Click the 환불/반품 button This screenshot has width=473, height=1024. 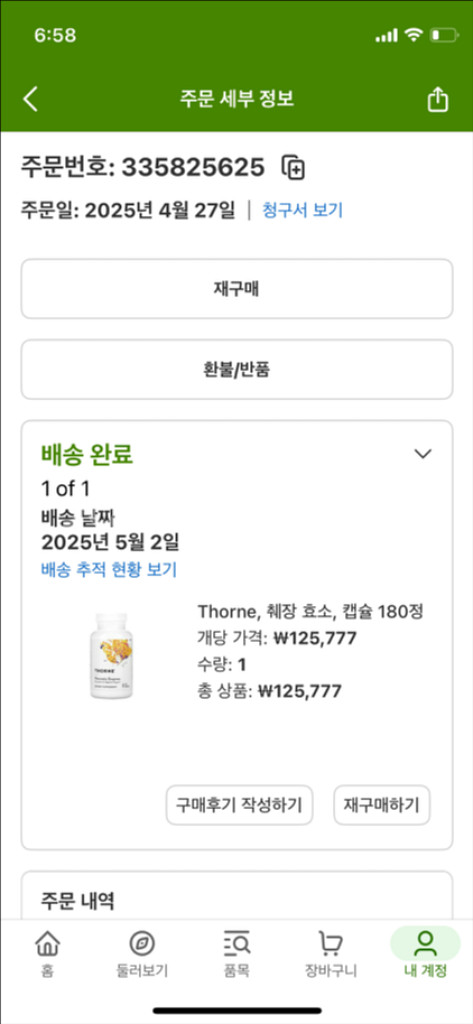click(236, 369)
